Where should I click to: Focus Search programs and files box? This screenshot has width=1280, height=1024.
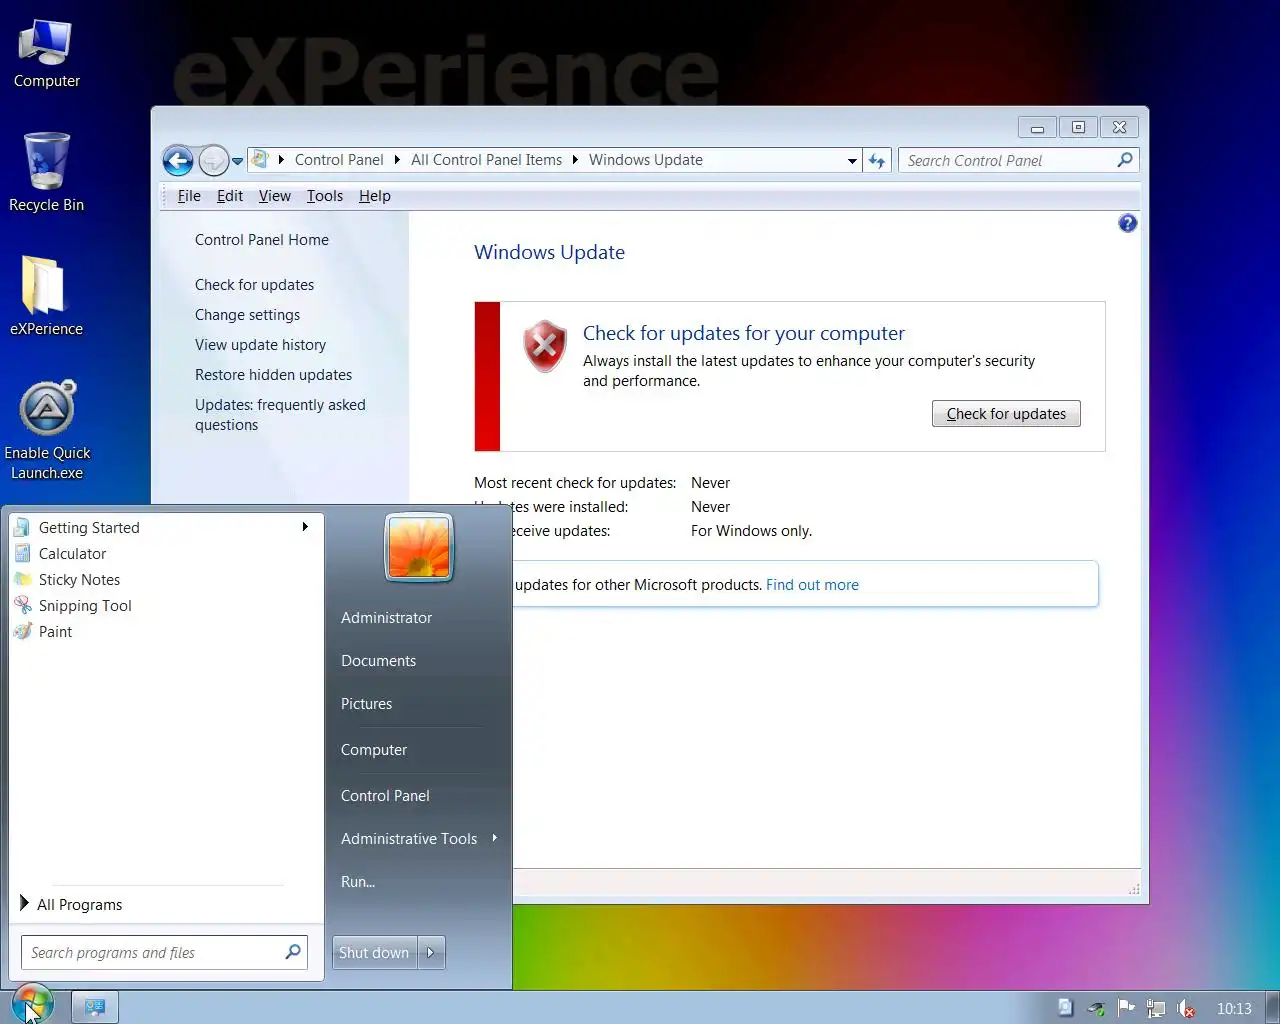[x=164, y=952]
